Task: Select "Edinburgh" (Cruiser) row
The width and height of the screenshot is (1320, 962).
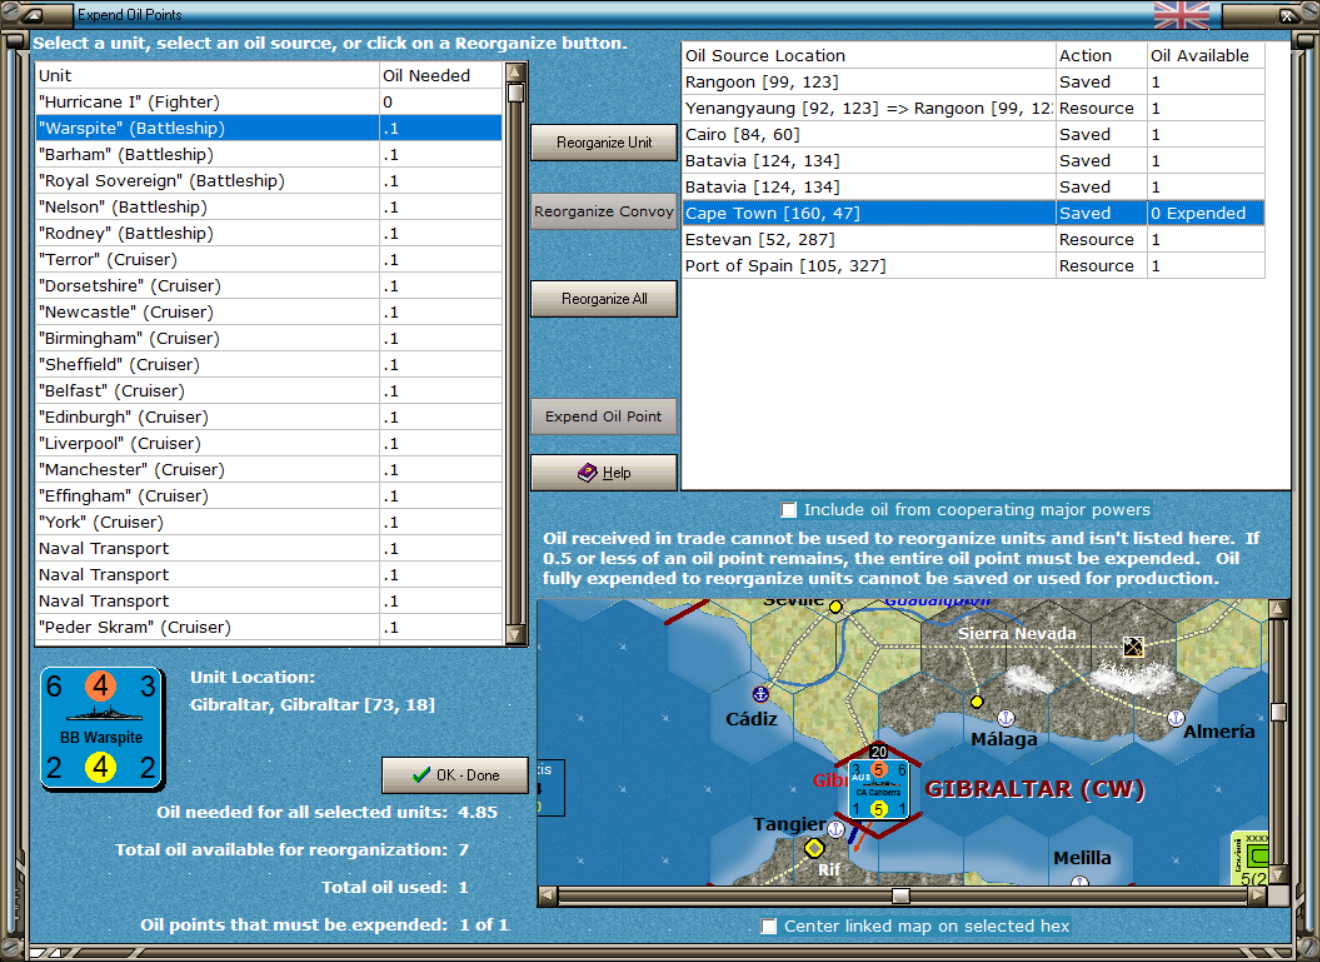Action: [269, 417]
